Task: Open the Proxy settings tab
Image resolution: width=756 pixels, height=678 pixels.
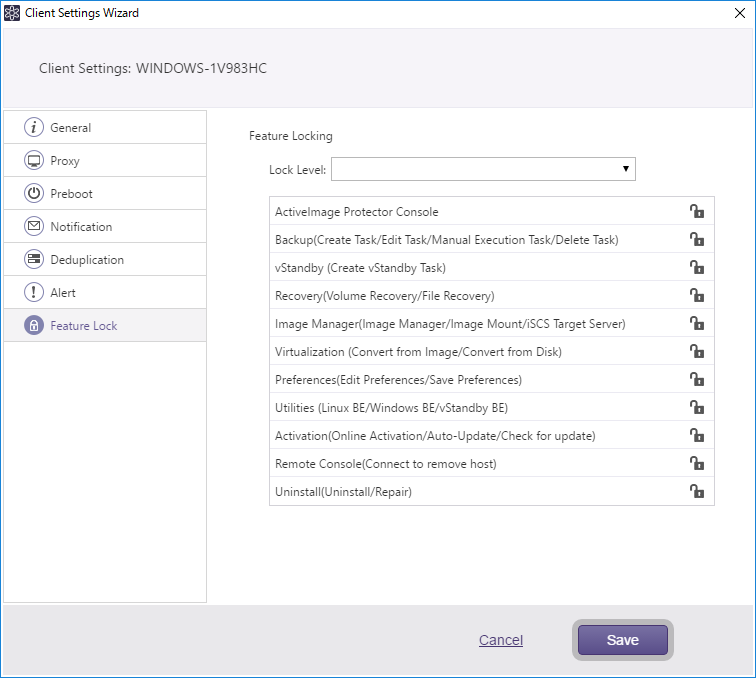Action: click(105, 161)
